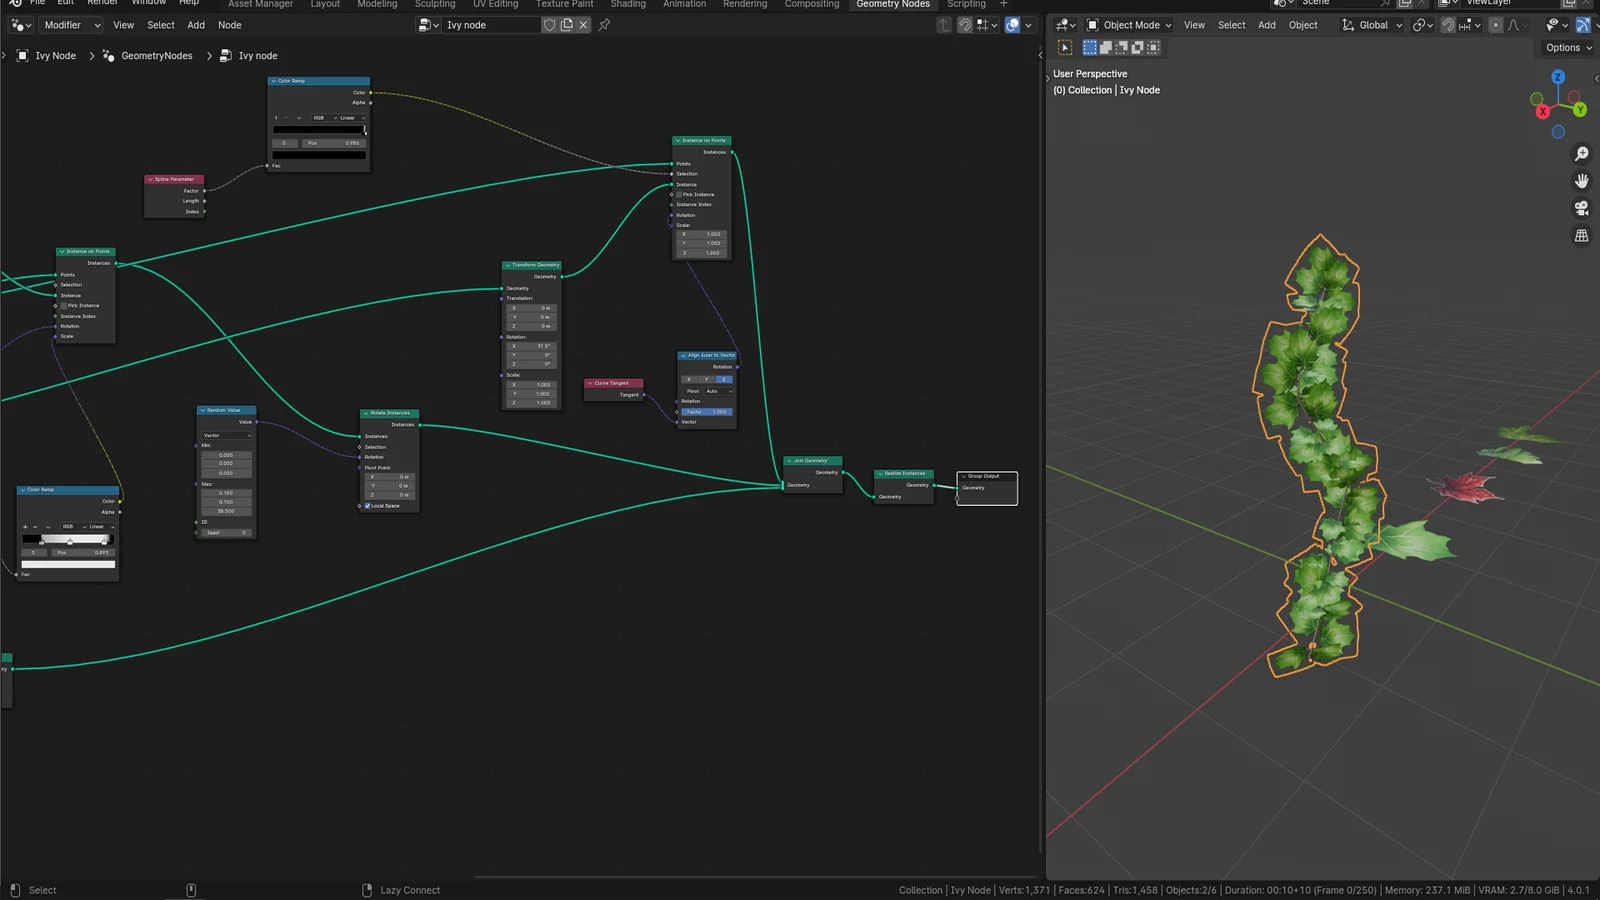Click the magnifier zoom icon on the viewport sidebar
Image resolution: width=1600 pixels, height=900 pixels.
click(1582, 154)
